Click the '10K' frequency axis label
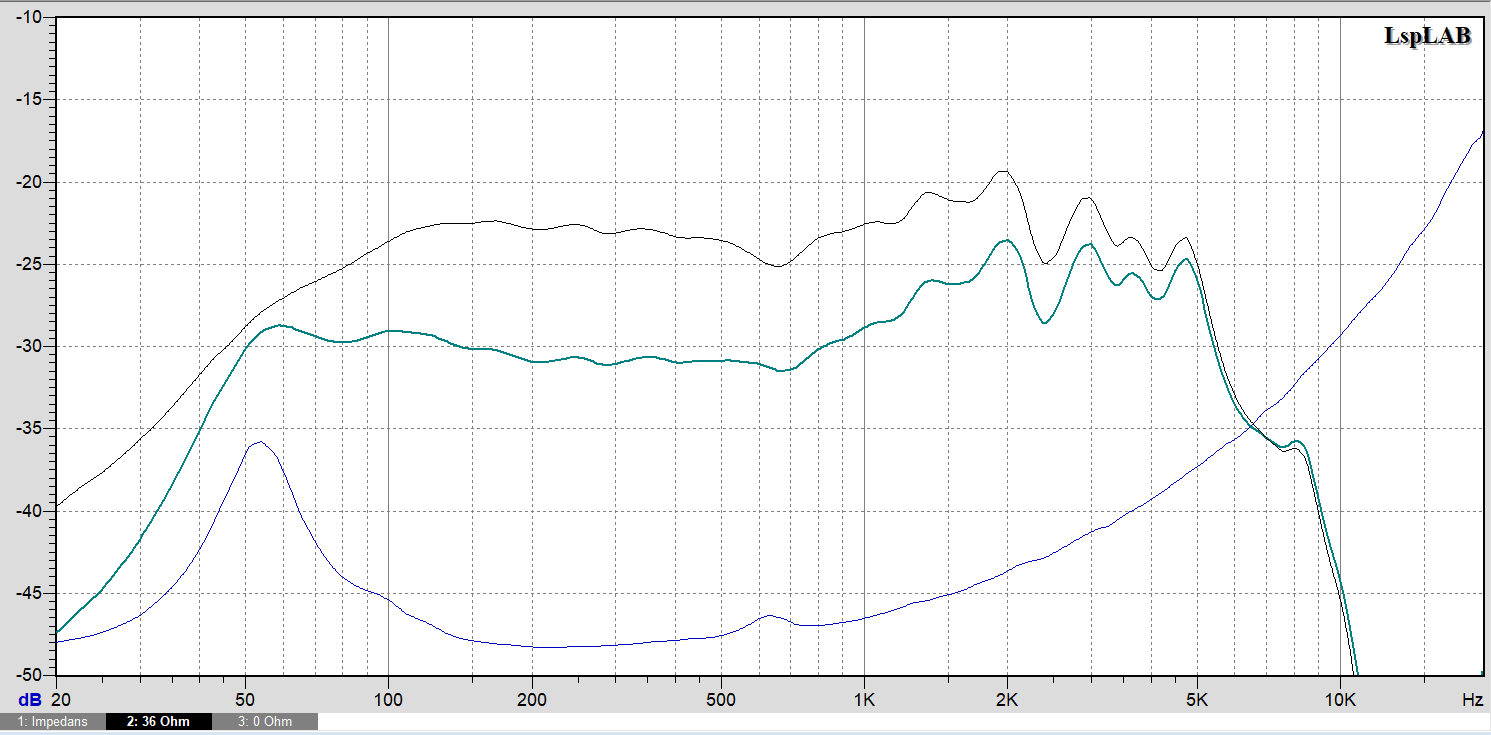1491x735 pixels. coord(1340,698)
